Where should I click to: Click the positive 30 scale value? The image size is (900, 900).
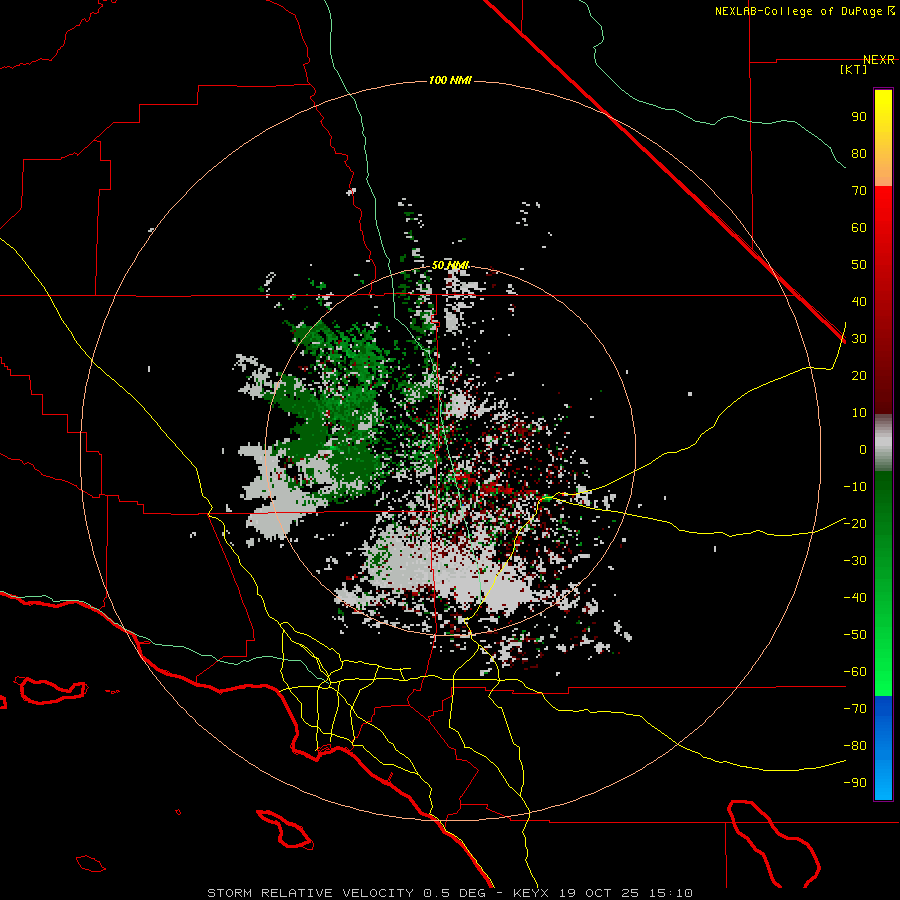coord(859,339)
